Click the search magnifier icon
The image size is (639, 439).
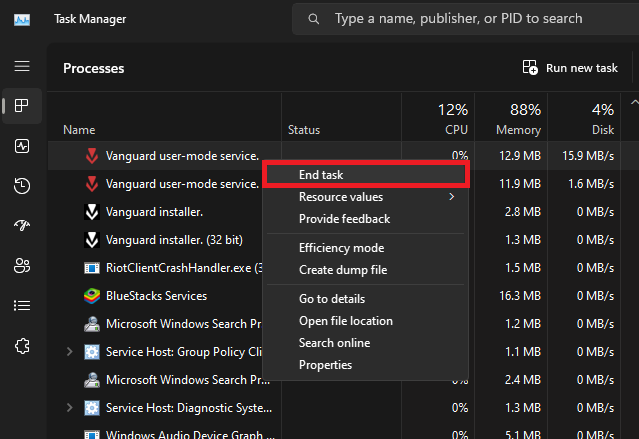point(313,19)
